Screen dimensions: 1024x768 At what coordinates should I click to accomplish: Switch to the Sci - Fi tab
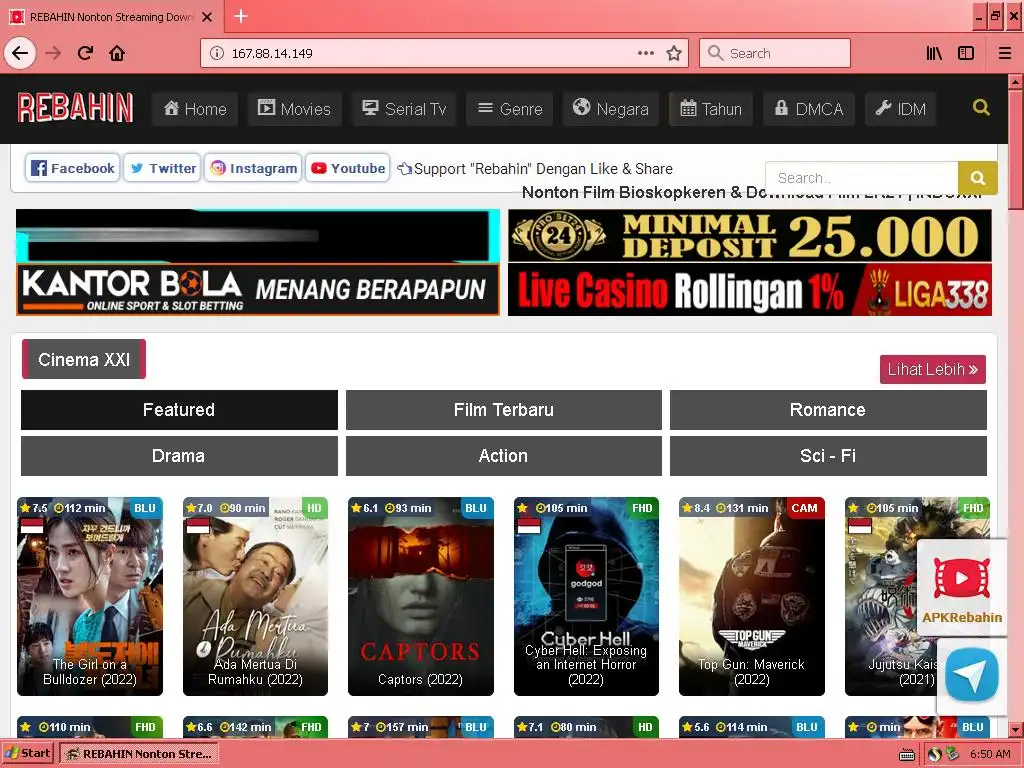pyautogui.click(x=828, y=456)
